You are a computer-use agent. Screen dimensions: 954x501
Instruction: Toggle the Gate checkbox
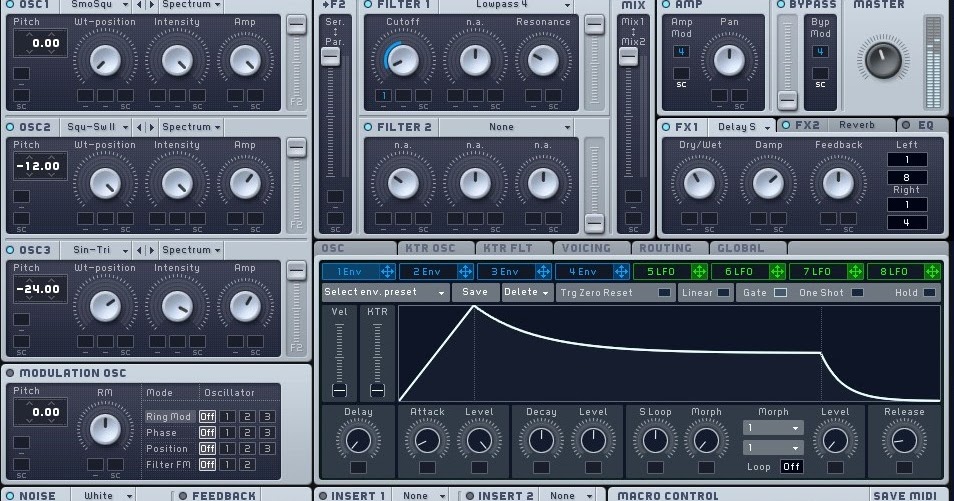(780, 293)
